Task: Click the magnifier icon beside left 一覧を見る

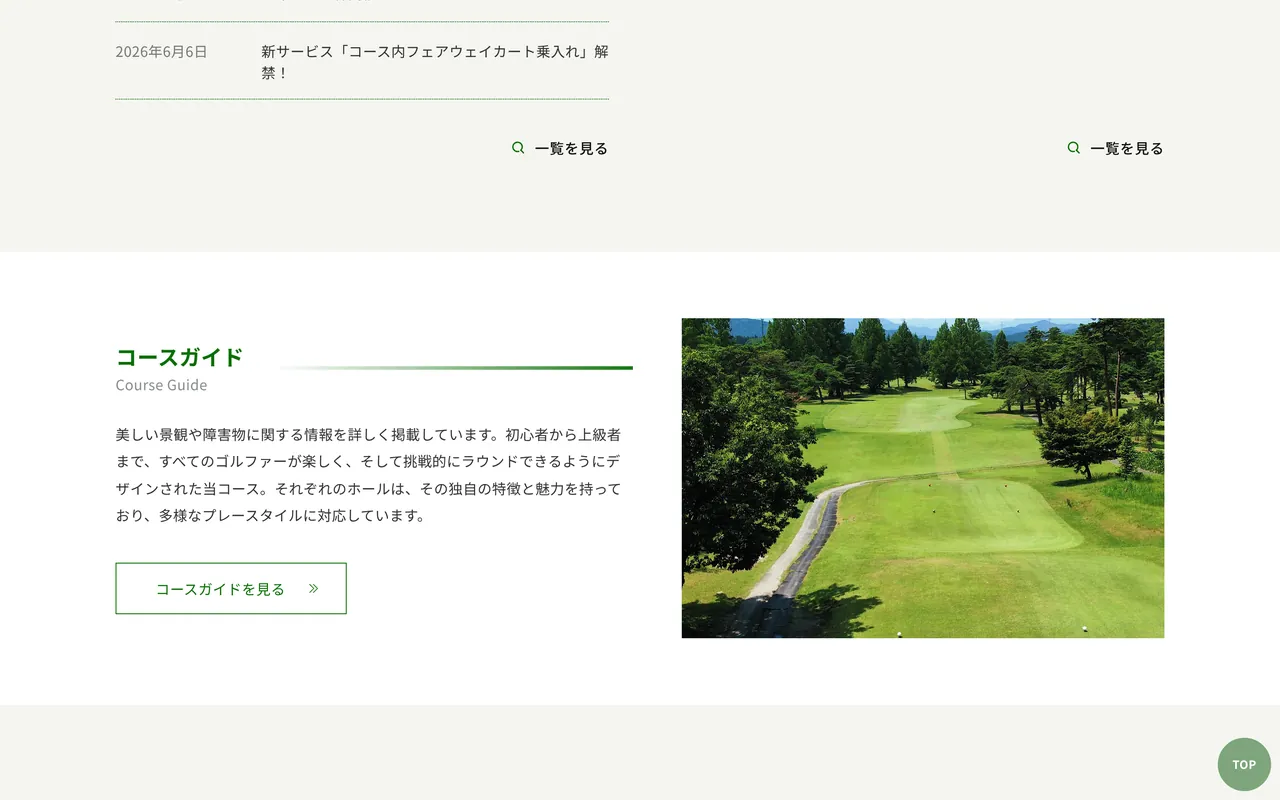Action: [518, 148]
